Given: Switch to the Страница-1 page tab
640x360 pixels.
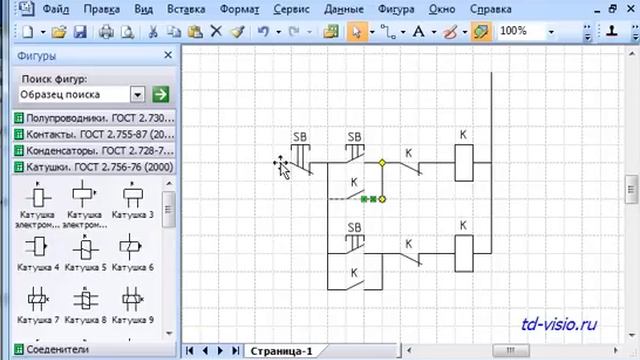Looking at the screenshot, I should (281, 351).
